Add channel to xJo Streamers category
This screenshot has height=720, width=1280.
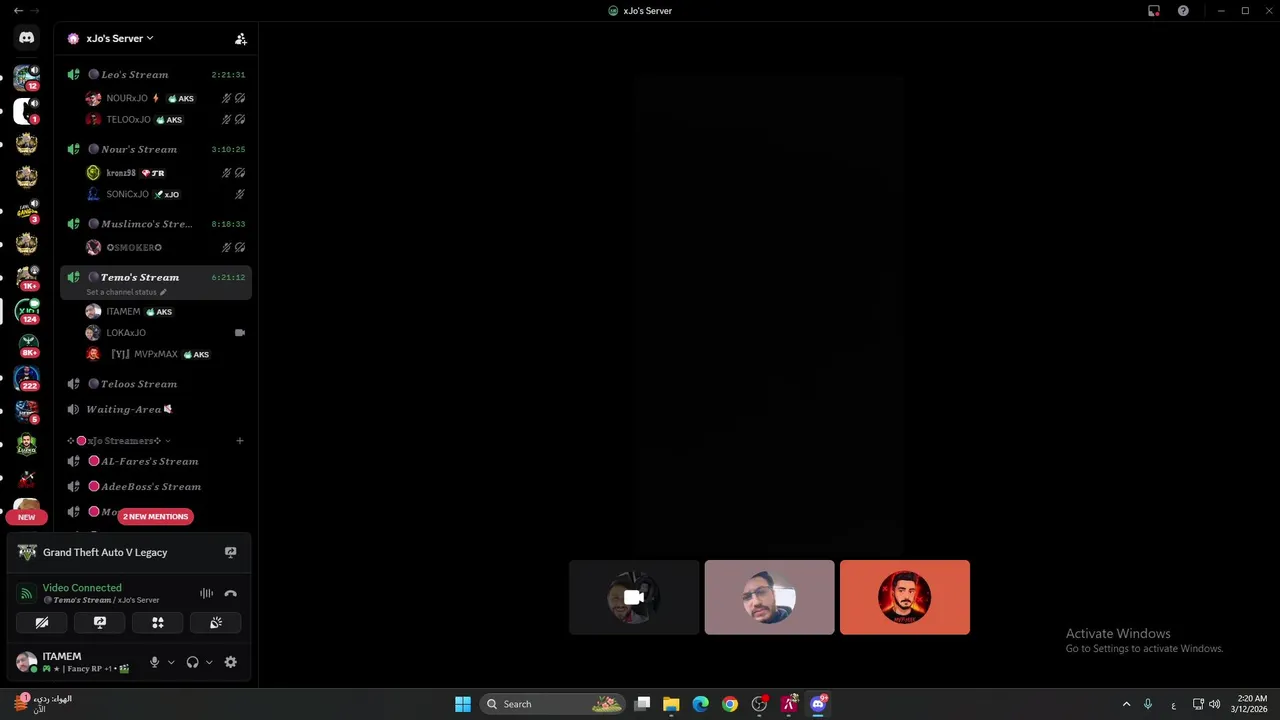240,441
